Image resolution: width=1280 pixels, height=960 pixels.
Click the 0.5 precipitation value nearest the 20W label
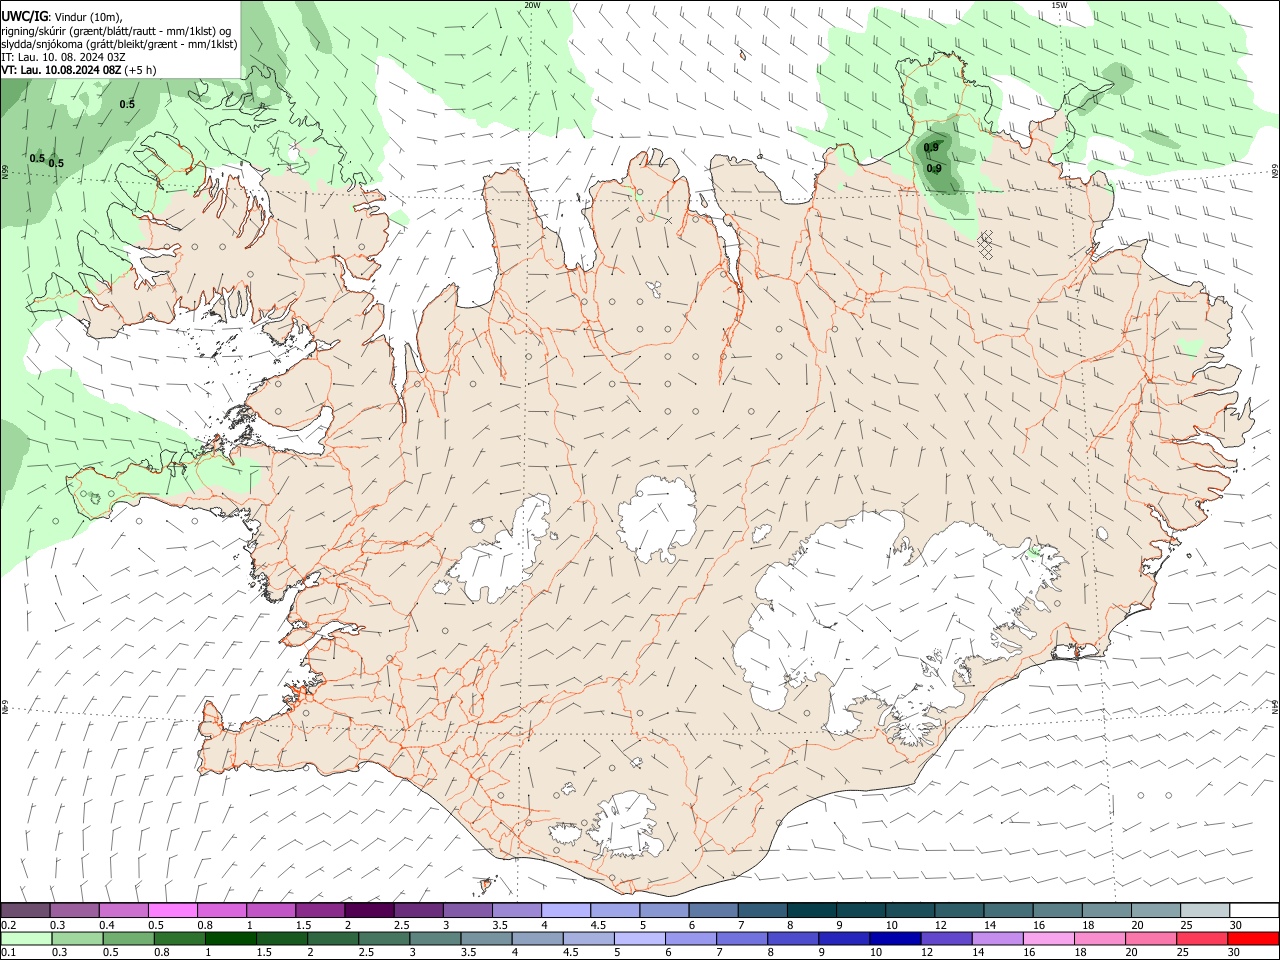tap(127, 104)
